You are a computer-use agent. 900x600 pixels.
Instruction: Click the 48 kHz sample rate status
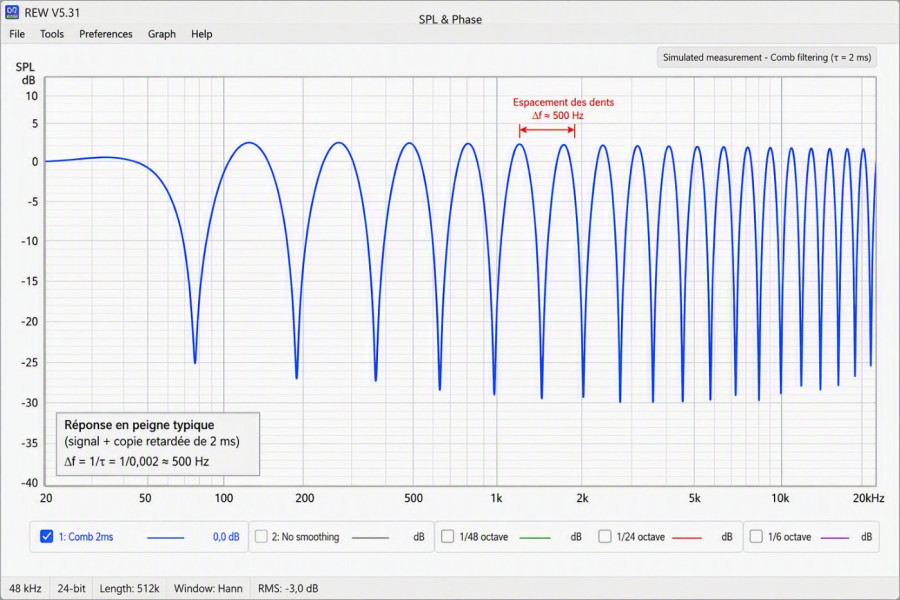pyautogui.click(x=25, y=589)
